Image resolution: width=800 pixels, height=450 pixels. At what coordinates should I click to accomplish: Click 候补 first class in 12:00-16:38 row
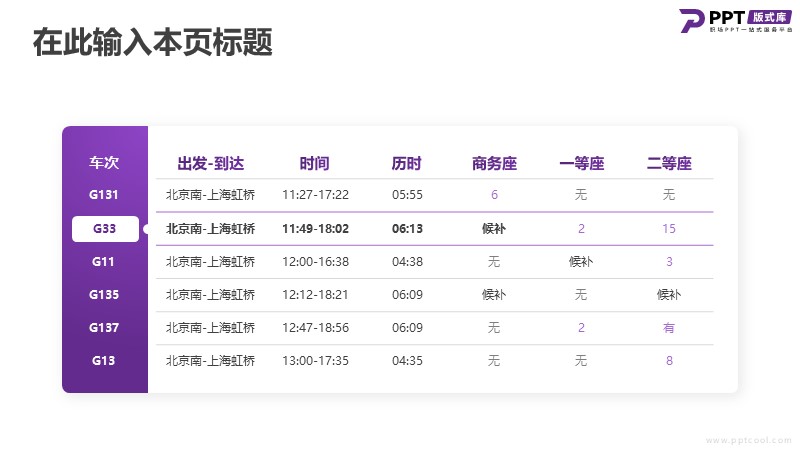coord(581,262)
